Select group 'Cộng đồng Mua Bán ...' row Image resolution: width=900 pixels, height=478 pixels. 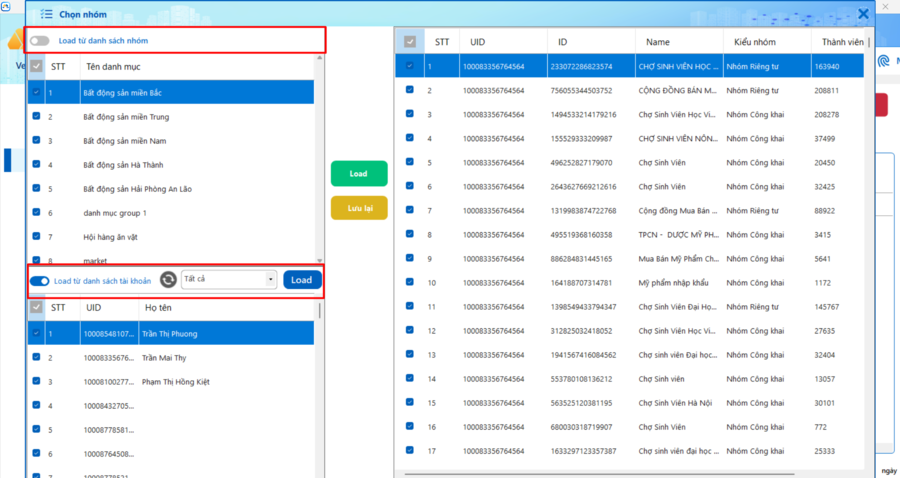click(x=629, y=211)
